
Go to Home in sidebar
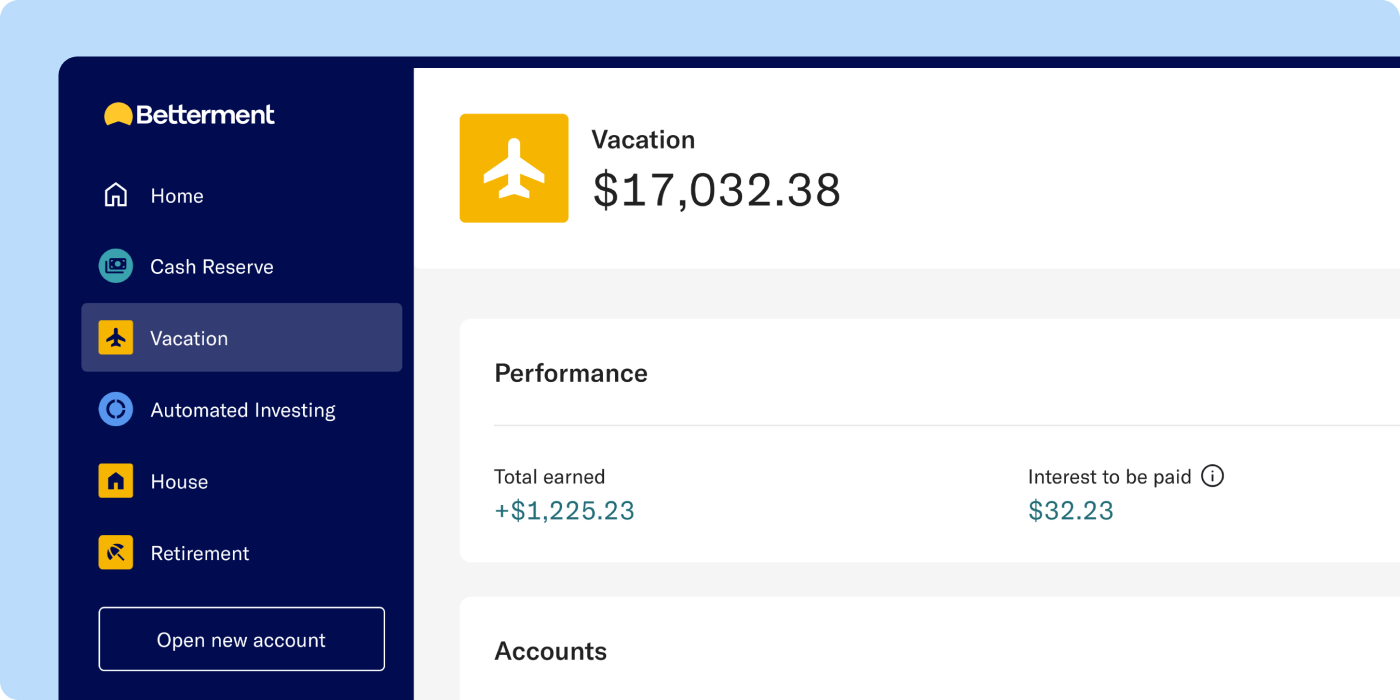(x=177, y=196)
